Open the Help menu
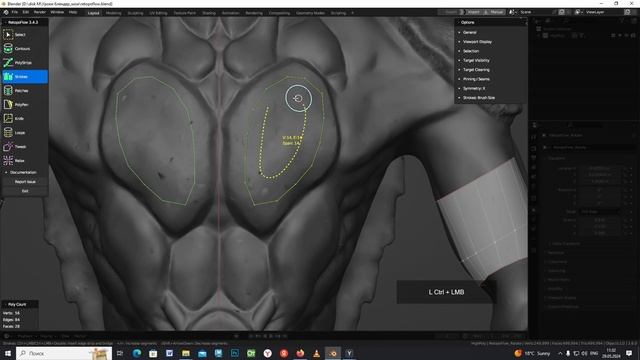Screen dimensions: 640x360 (73, 12)
